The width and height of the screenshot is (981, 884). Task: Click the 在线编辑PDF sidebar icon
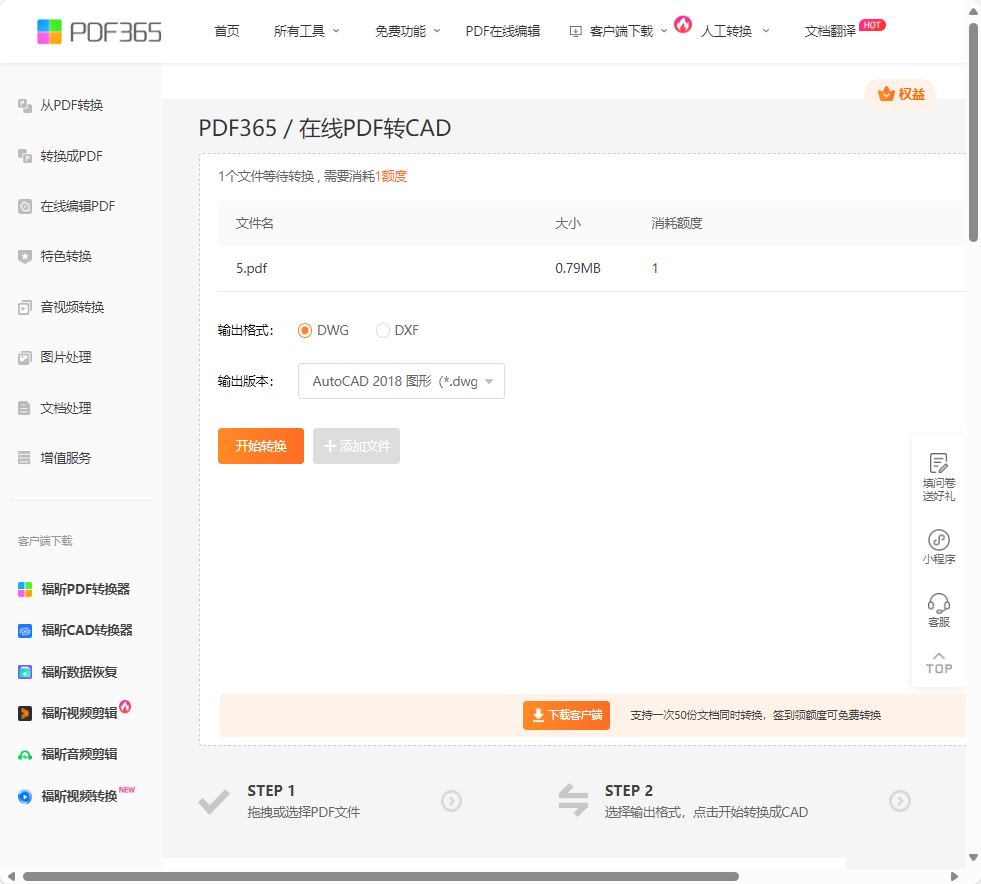coord(25,206)
